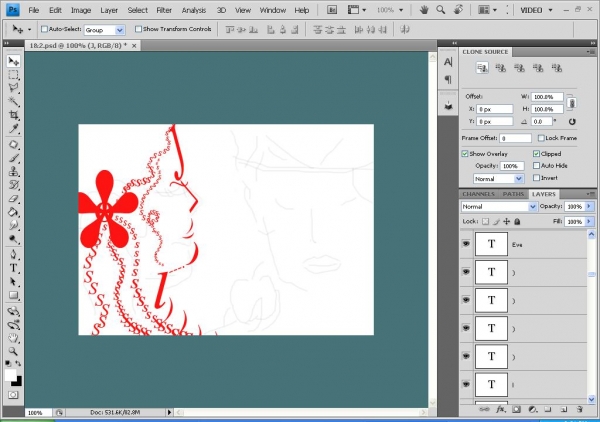
Task: Select the History Brush tool
Action: tap(14, 185)
